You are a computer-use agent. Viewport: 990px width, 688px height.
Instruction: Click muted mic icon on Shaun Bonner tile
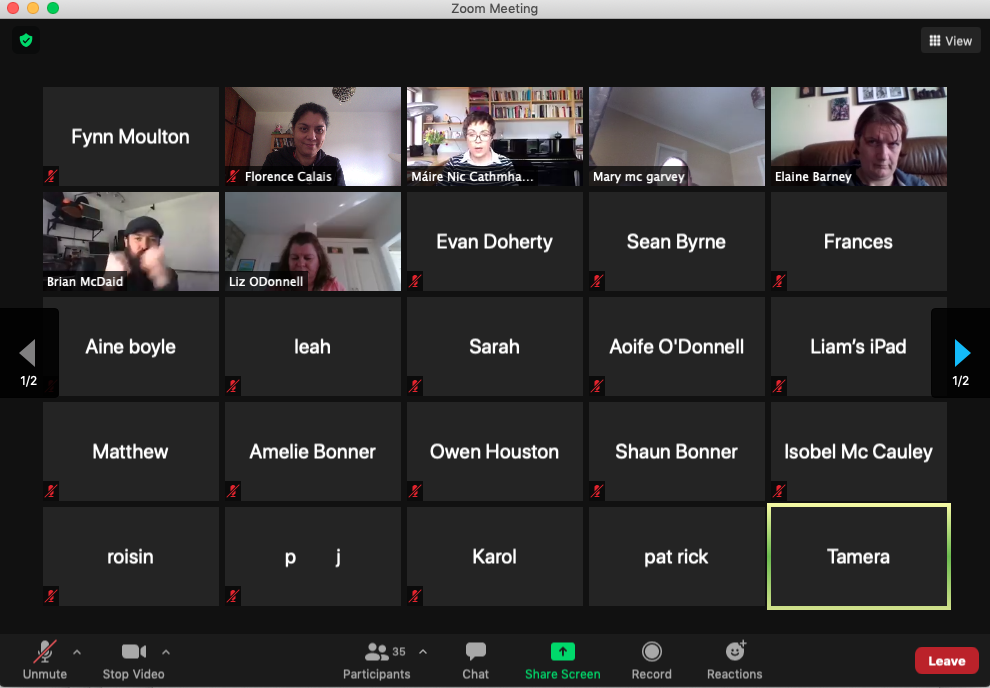597,490
